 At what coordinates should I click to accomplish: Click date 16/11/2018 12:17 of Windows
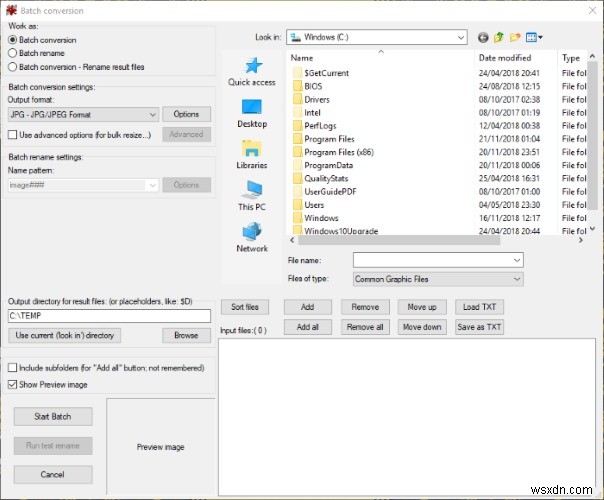[509, 218]
